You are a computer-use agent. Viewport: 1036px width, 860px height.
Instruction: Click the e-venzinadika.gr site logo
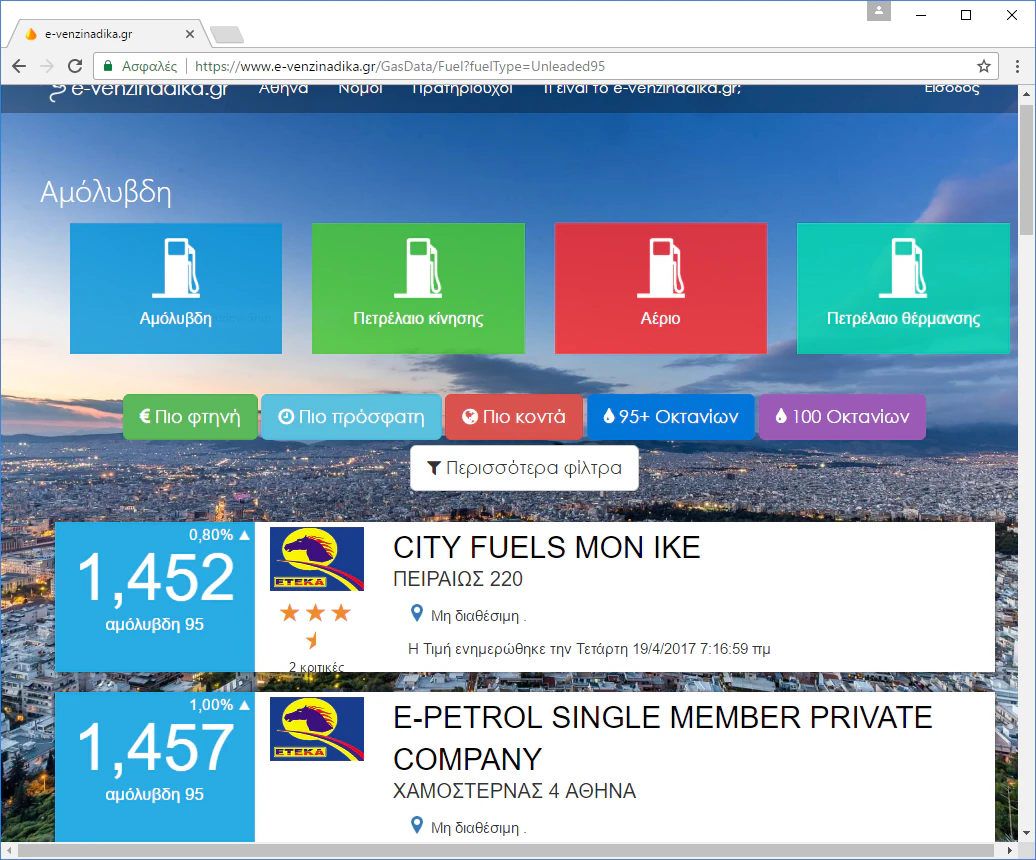139,90
